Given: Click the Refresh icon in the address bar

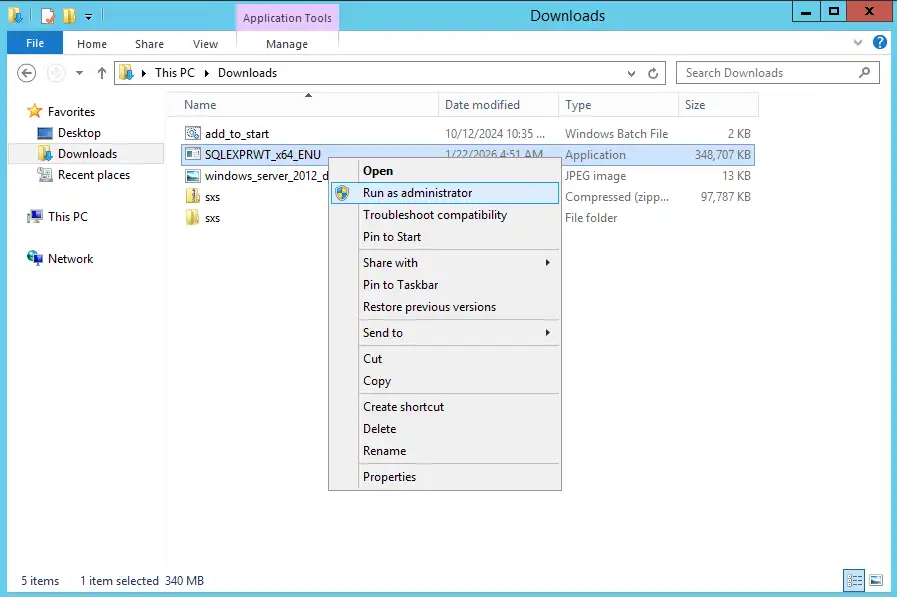Looking at the screenshot, I should pyautogui.click(x=655, y=73).
